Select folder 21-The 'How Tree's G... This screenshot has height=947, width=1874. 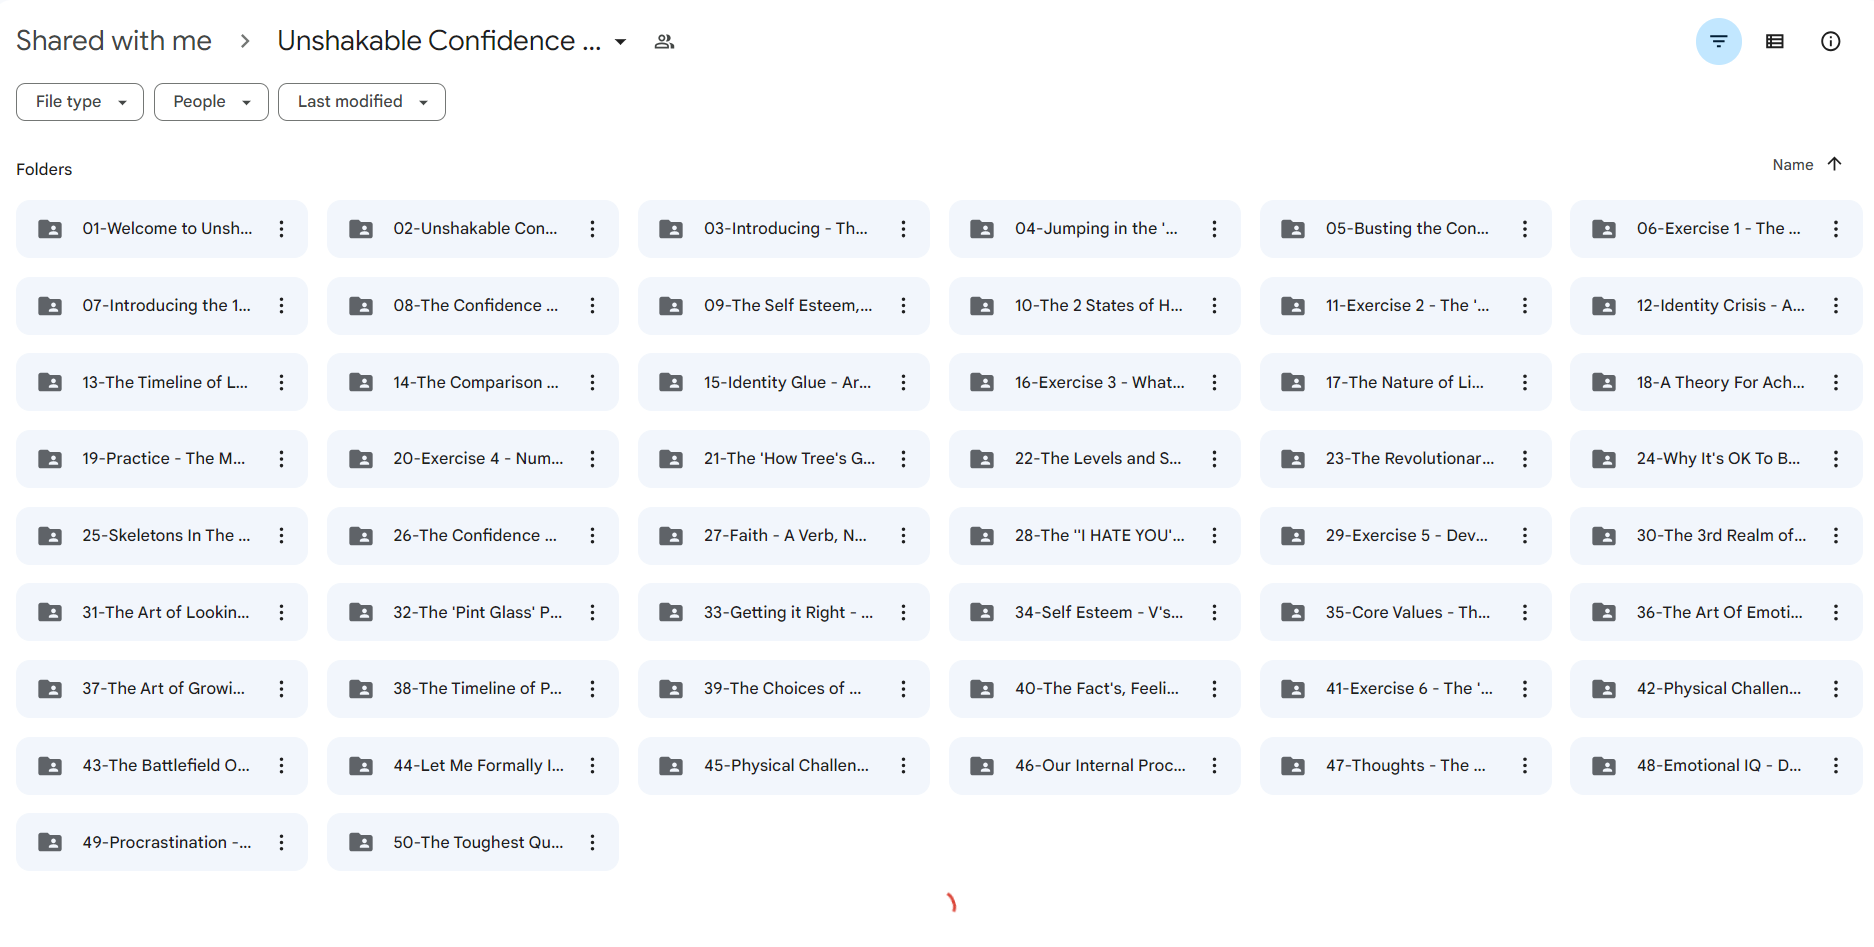point(784,459)
